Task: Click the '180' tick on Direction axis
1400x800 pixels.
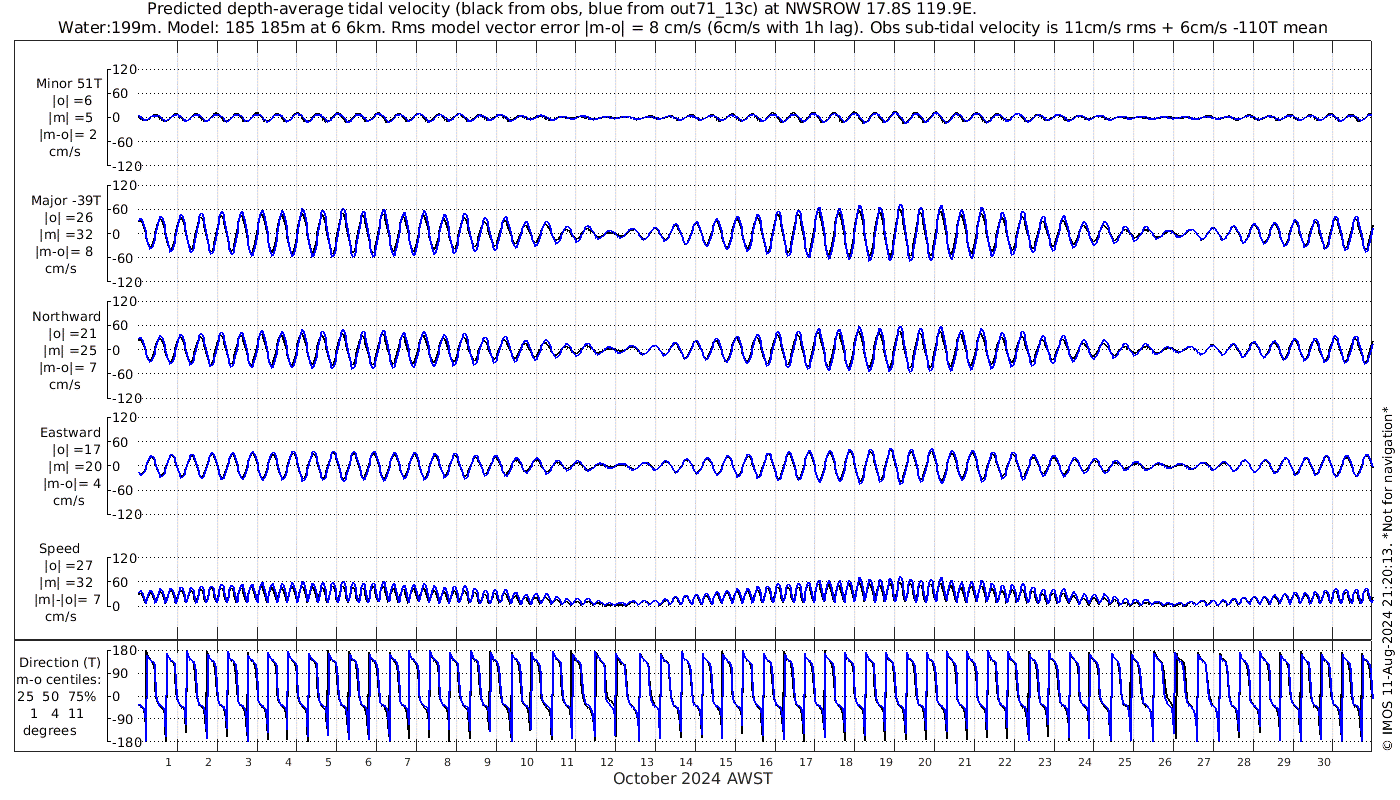Action: (124, 651)
